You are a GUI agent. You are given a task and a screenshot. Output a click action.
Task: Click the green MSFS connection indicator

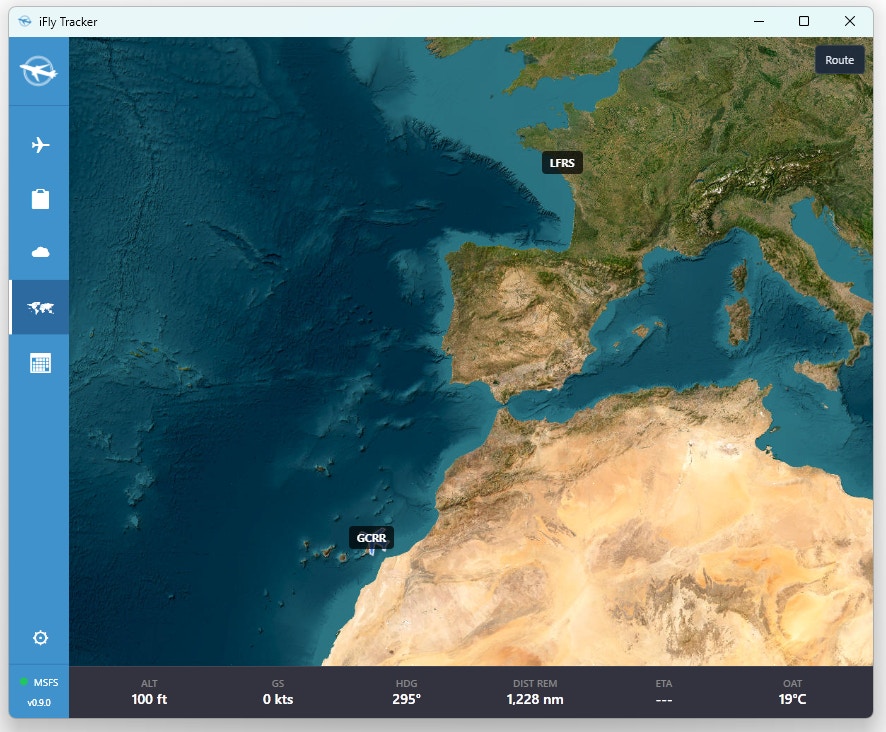tap(24, 682)
